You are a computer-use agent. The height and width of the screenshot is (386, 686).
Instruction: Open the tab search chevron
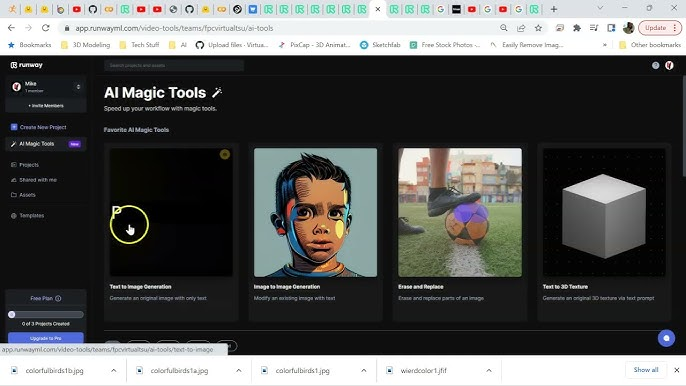[600, 8]
